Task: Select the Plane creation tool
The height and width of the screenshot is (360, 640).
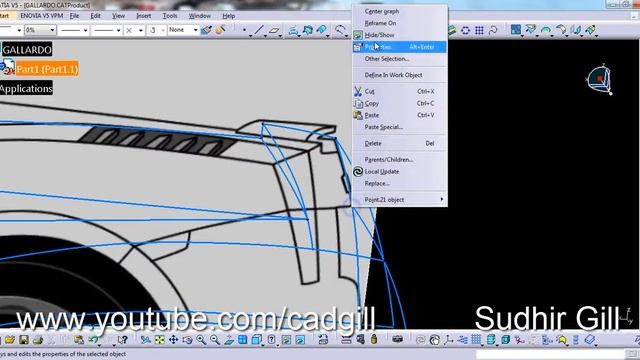Action: point(273,30)
